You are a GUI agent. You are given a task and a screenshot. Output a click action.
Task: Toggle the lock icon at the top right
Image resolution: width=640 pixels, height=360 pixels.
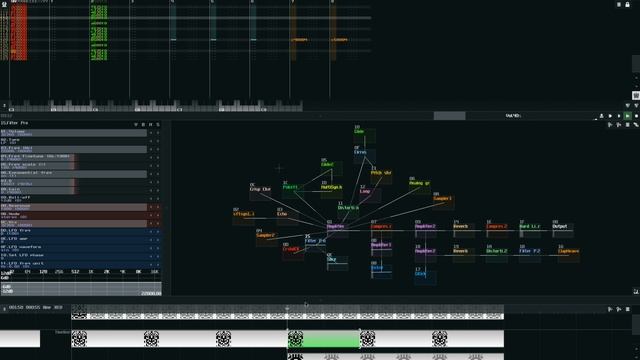(627, 4)
